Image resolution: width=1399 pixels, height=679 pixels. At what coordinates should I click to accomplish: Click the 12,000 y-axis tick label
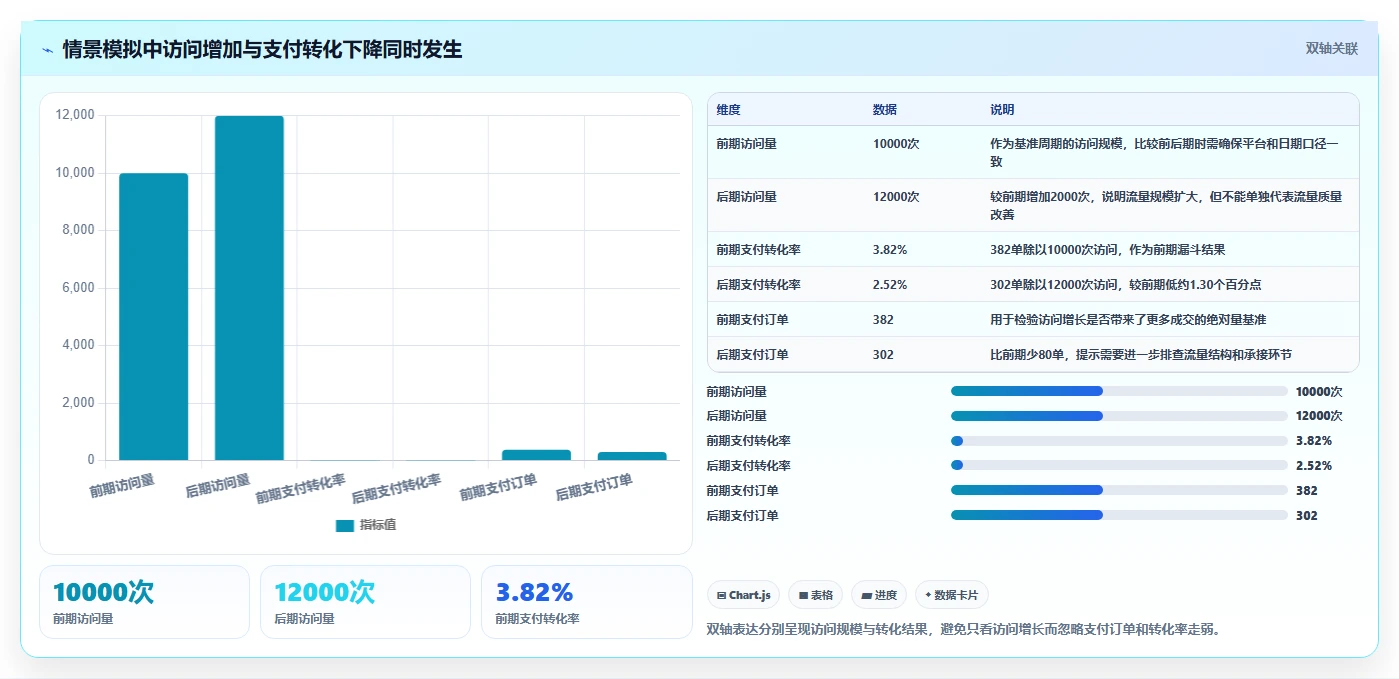tap(75, 115)
